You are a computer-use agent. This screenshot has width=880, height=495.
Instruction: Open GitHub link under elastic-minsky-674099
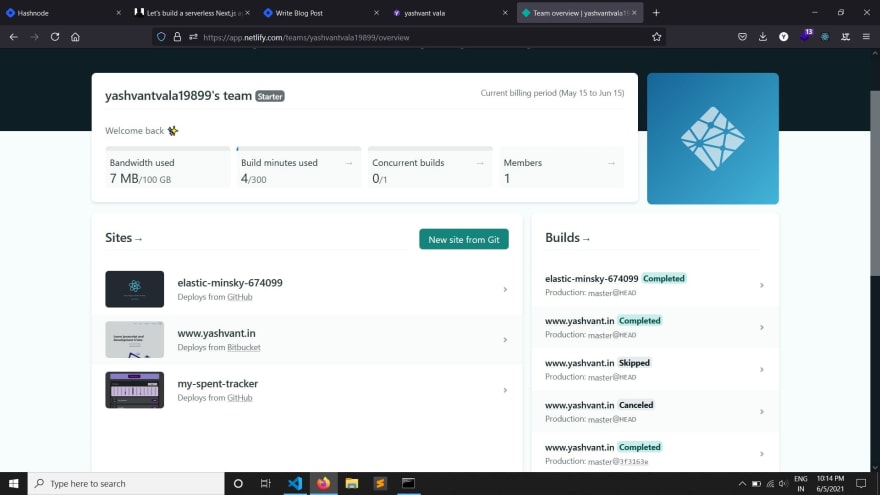(240, 297)
